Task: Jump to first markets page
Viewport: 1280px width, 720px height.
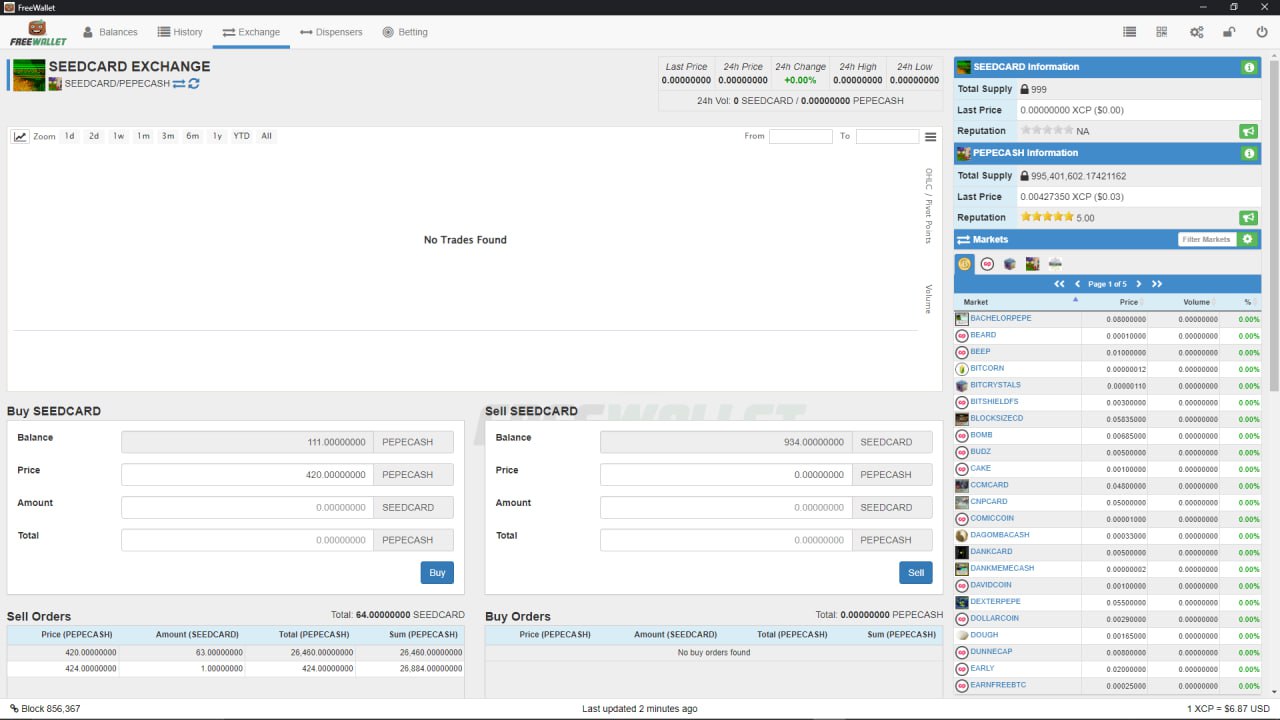Action: (1060, 284)
